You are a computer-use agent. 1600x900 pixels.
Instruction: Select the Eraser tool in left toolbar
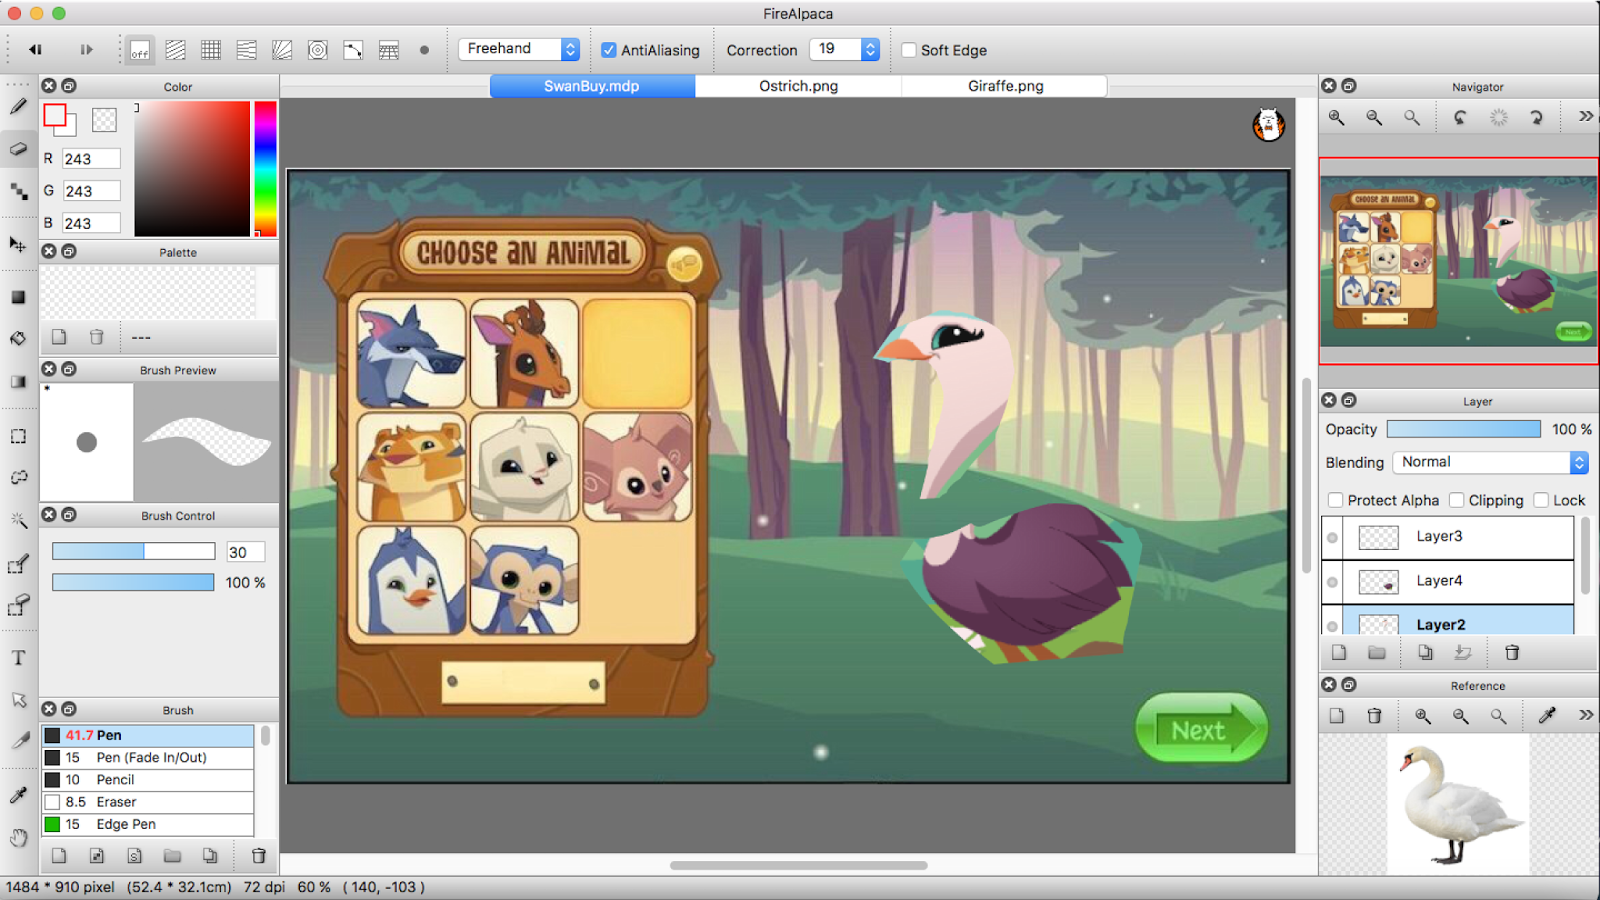18,149
